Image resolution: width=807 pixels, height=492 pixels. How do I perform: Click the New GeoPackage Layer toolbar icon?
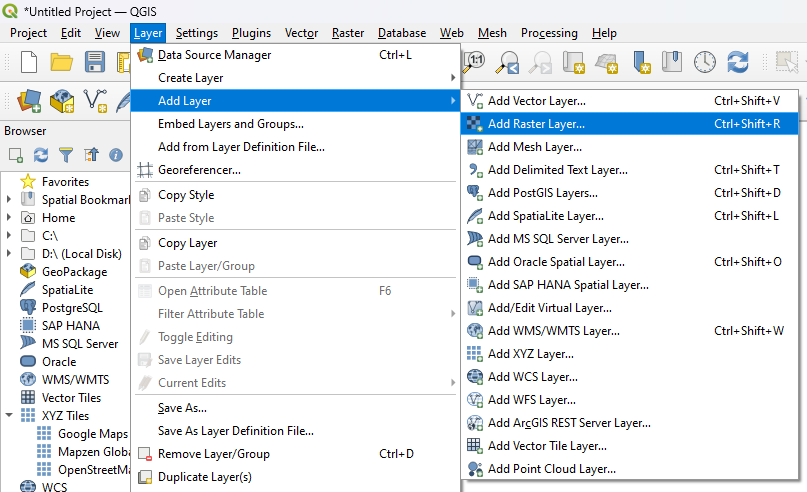62,100
